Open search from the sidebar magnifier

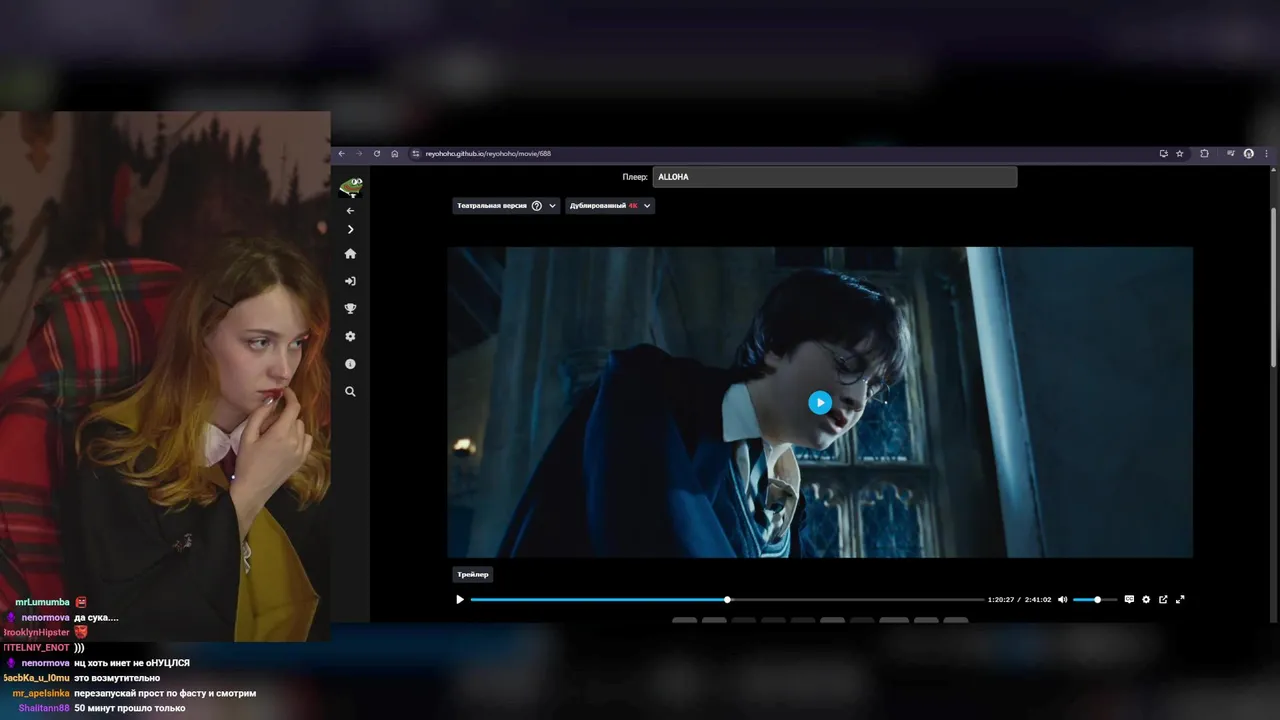click(x=350, y=392)
